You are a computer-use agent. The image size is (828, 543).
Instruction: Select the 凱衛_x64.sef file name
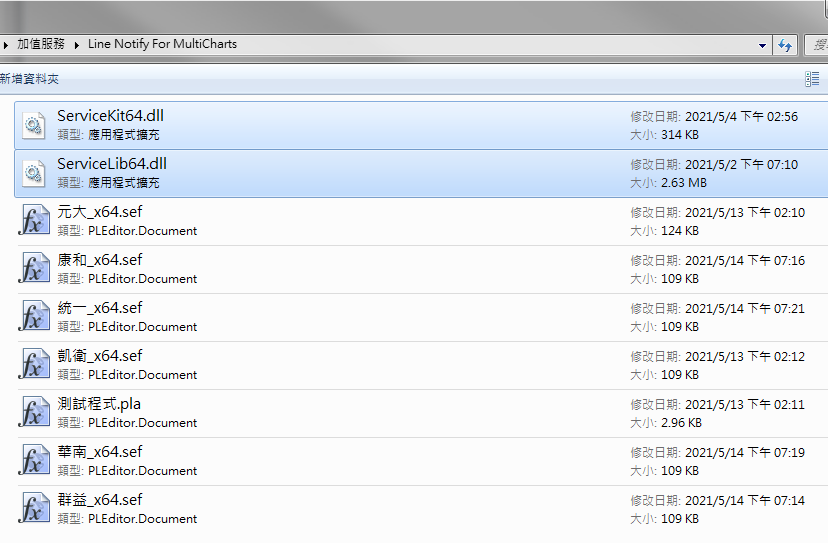click(100, 356)
